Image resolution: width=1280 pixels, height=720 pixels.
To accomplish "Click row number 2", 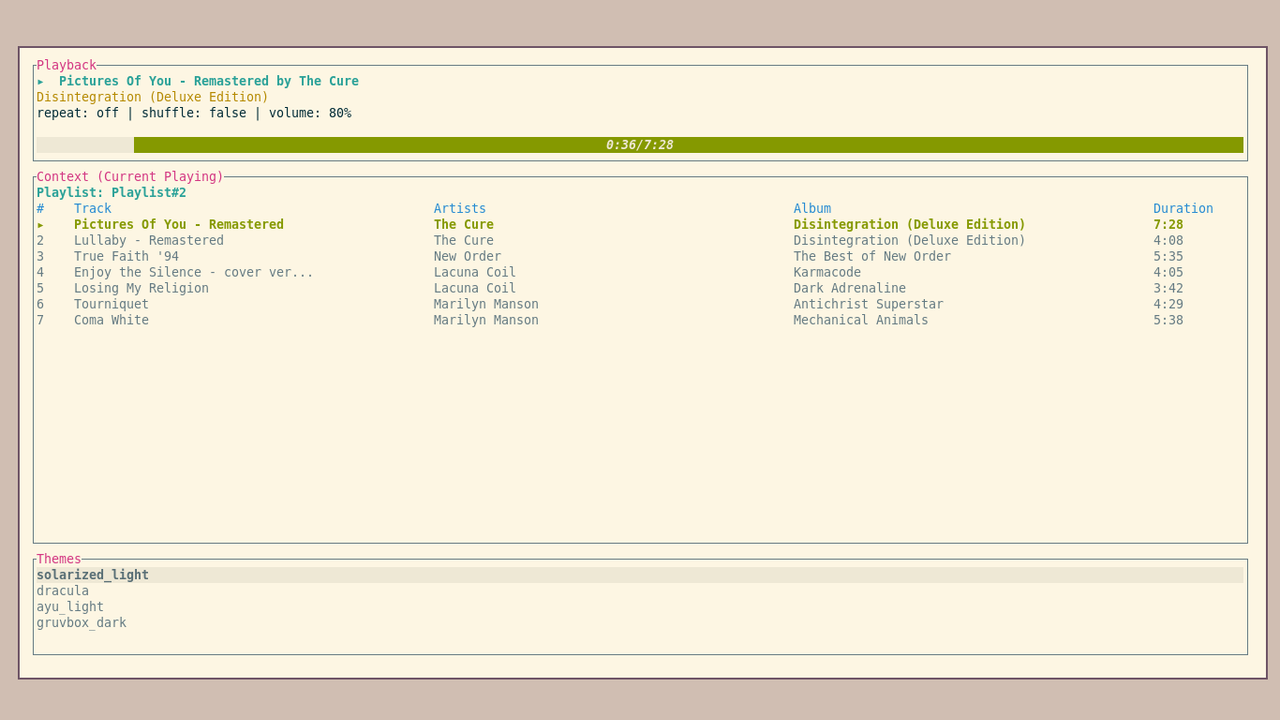I will click(x=41, y=241).
